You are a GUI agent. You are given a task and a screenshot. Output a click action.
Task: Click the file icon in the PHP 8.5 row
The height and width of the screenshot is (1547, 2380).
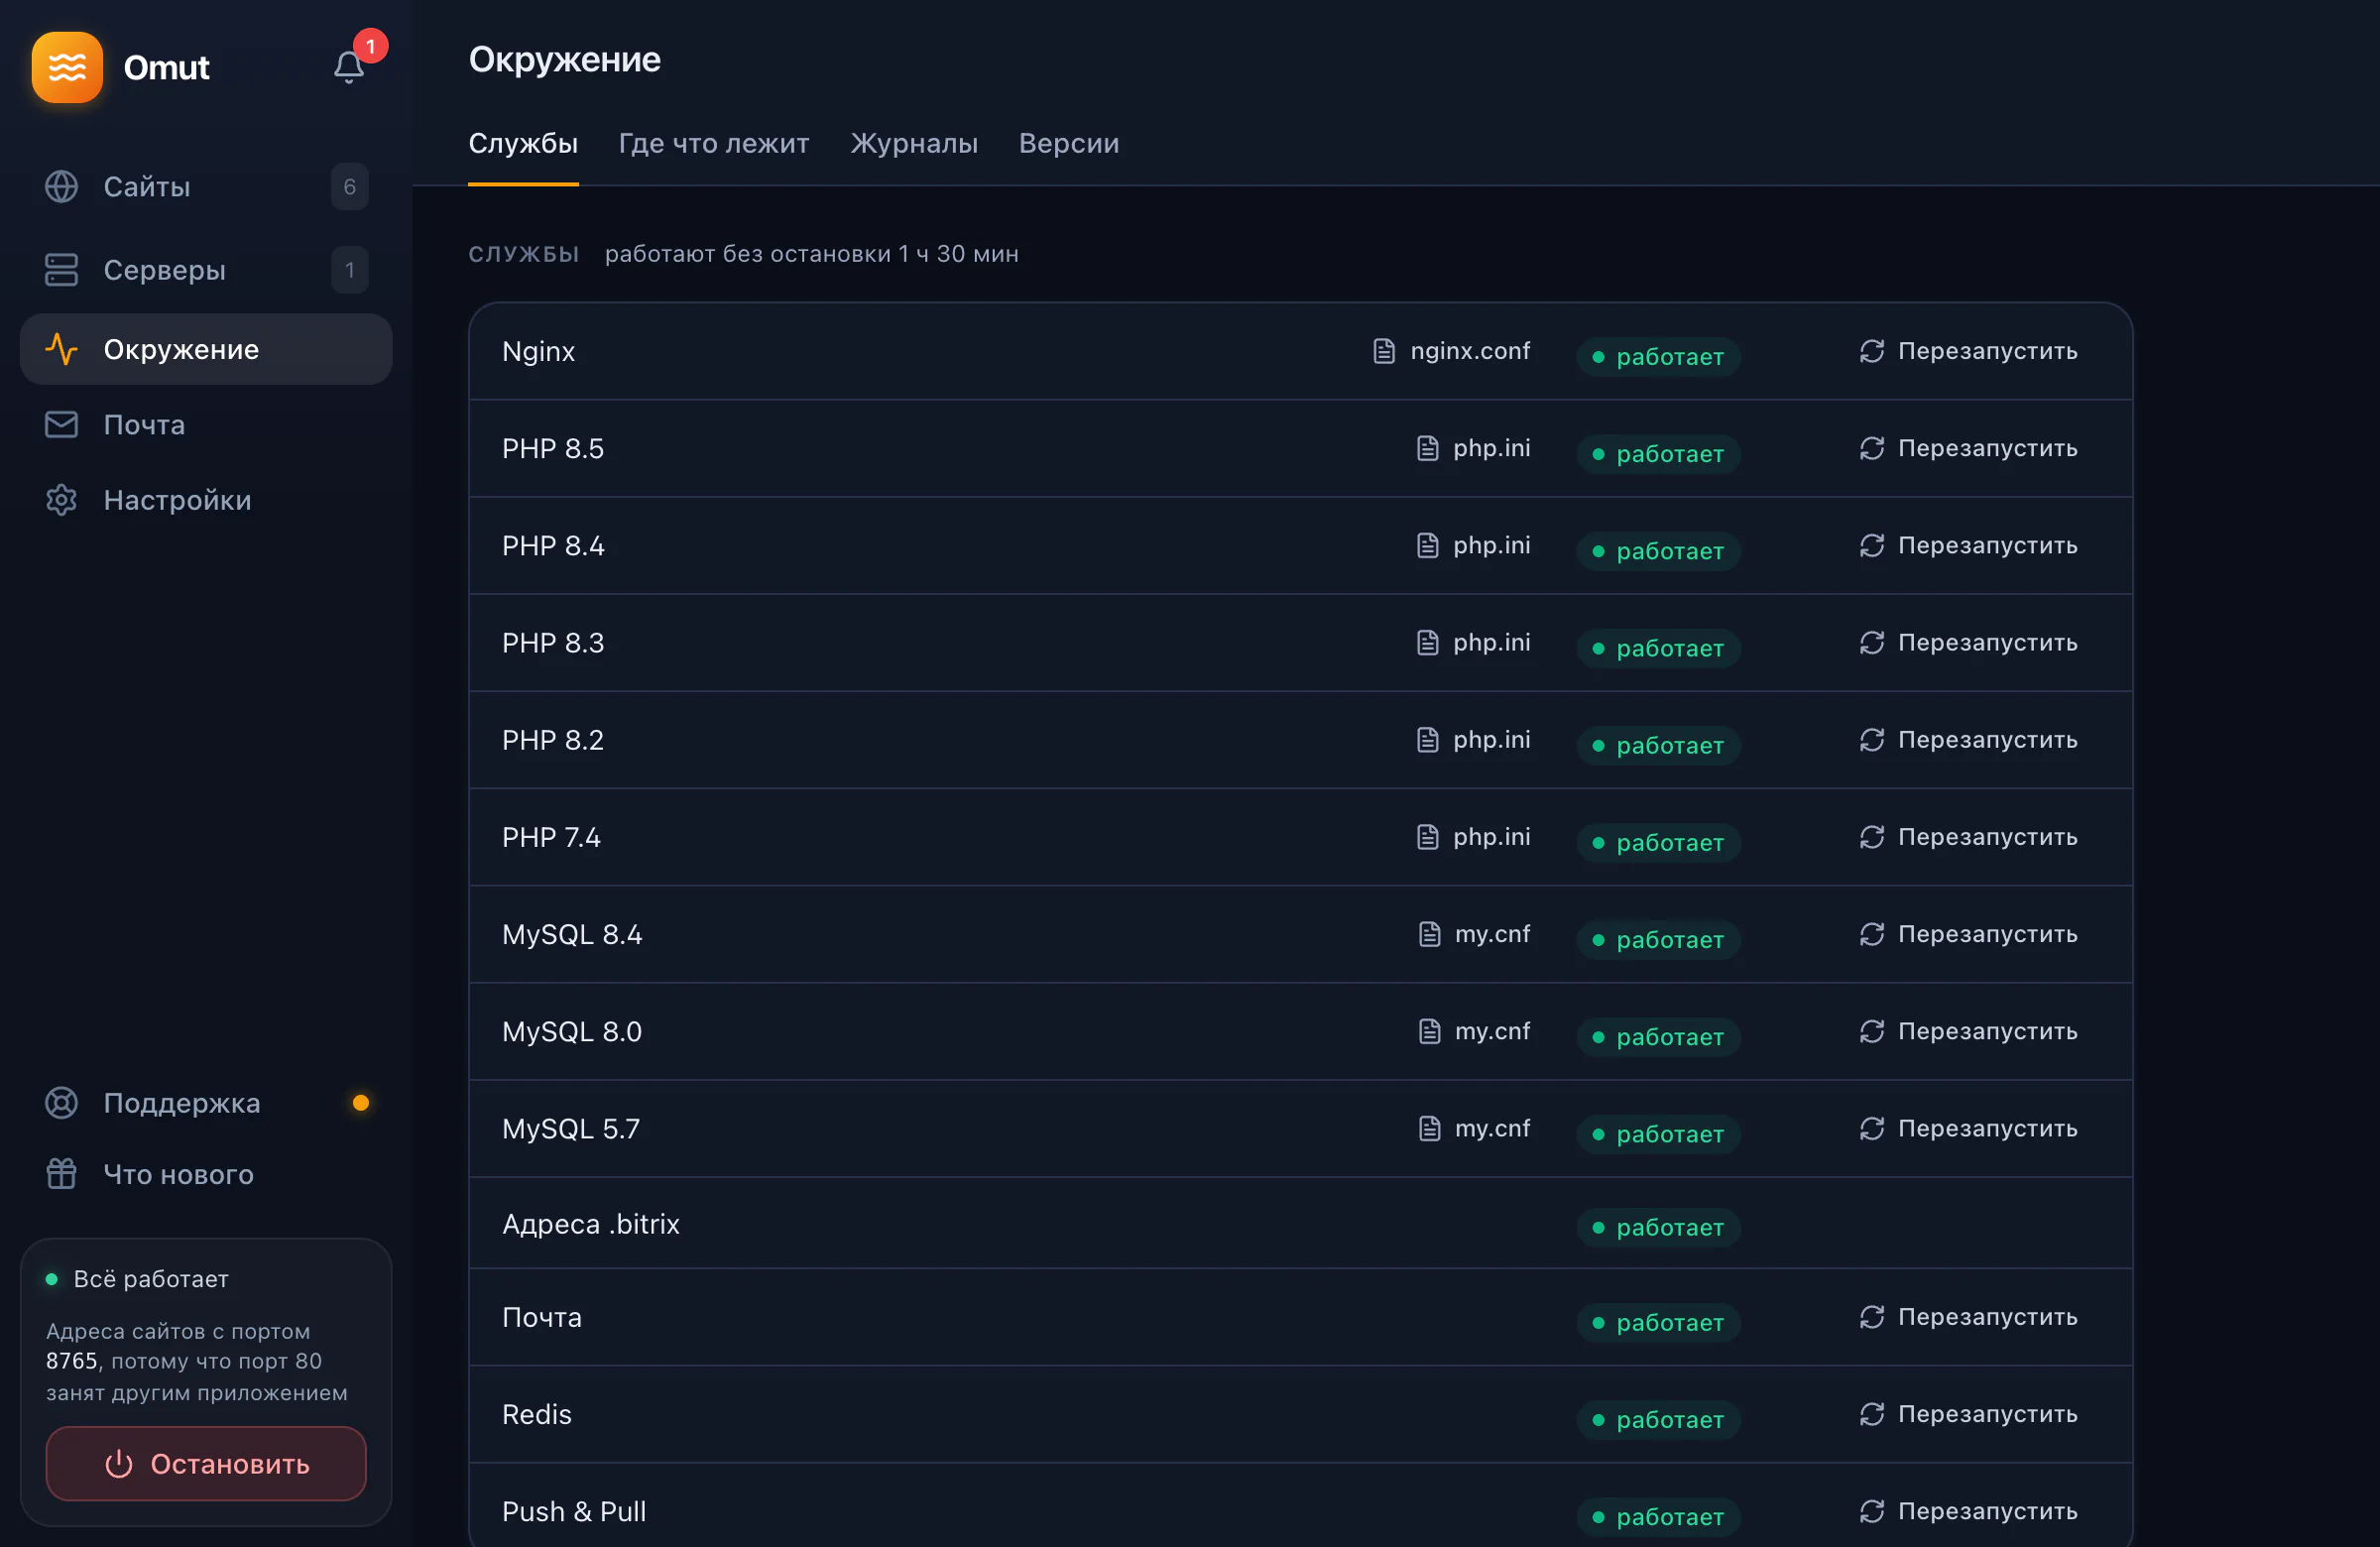click(x=1427, y=448)
